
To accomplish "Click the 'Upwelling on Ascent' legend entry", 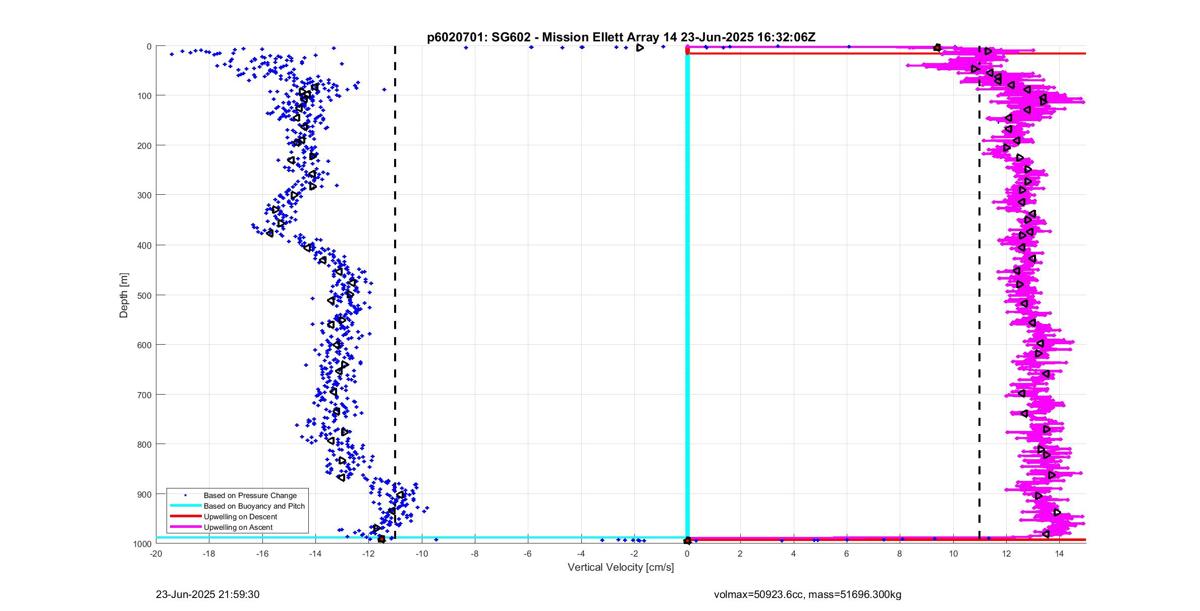I will pyautogui.click(x=239, y=526).
